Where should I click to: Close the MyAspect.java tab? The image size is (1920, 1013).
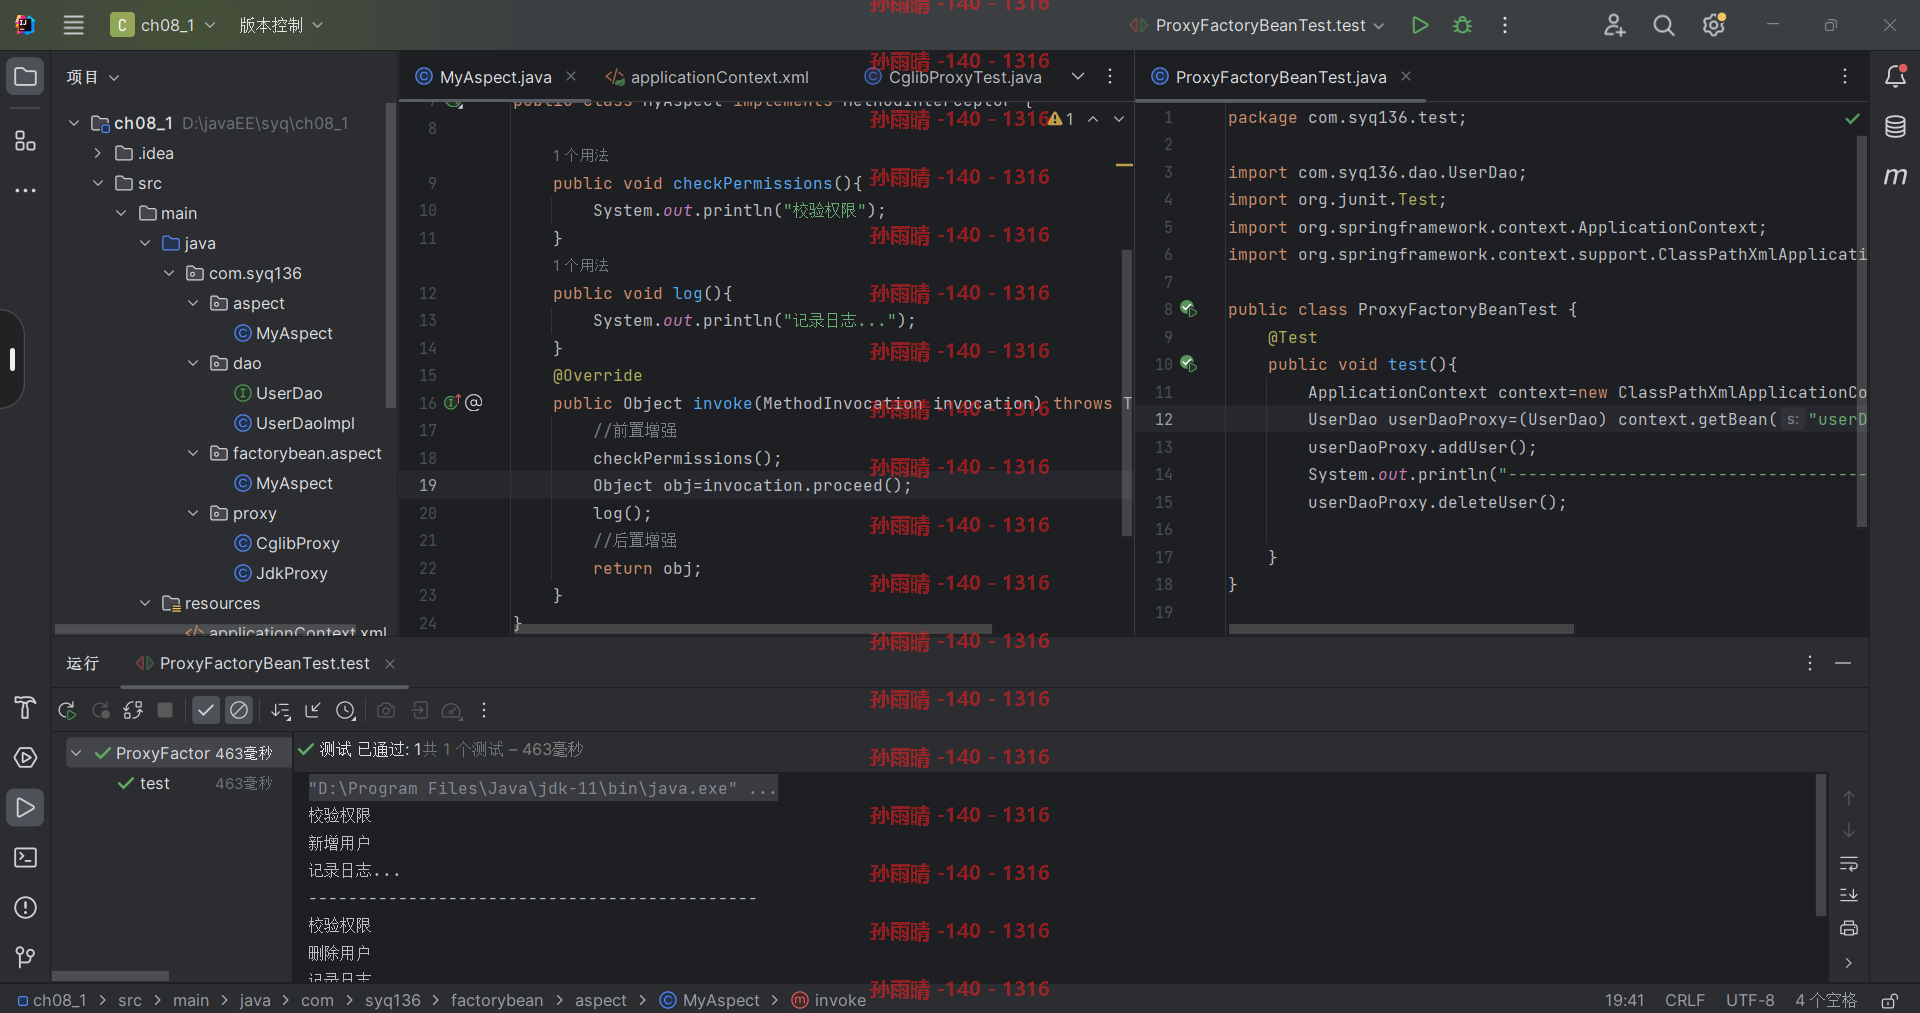571,76
